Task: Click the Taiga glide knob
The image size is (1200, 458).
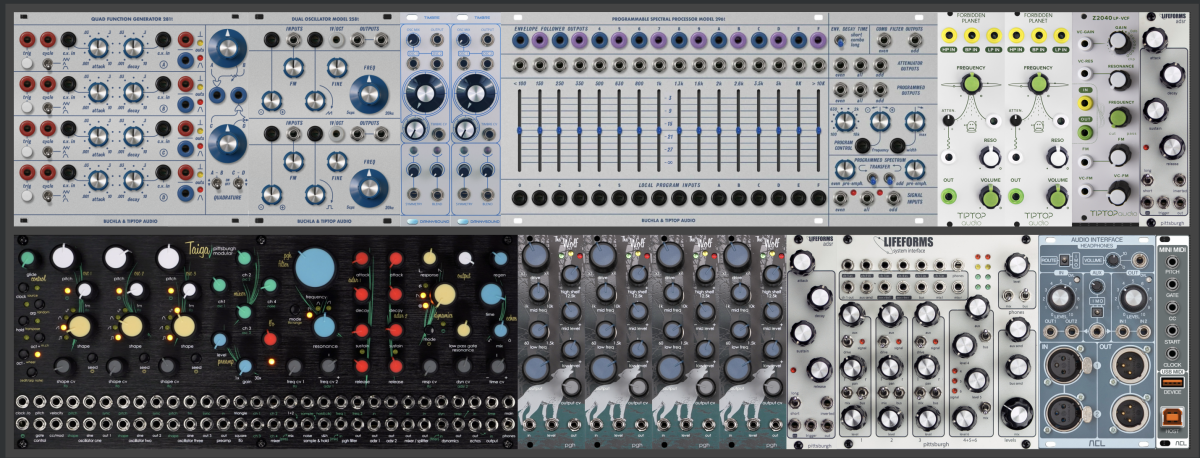Action: (28, 259)
